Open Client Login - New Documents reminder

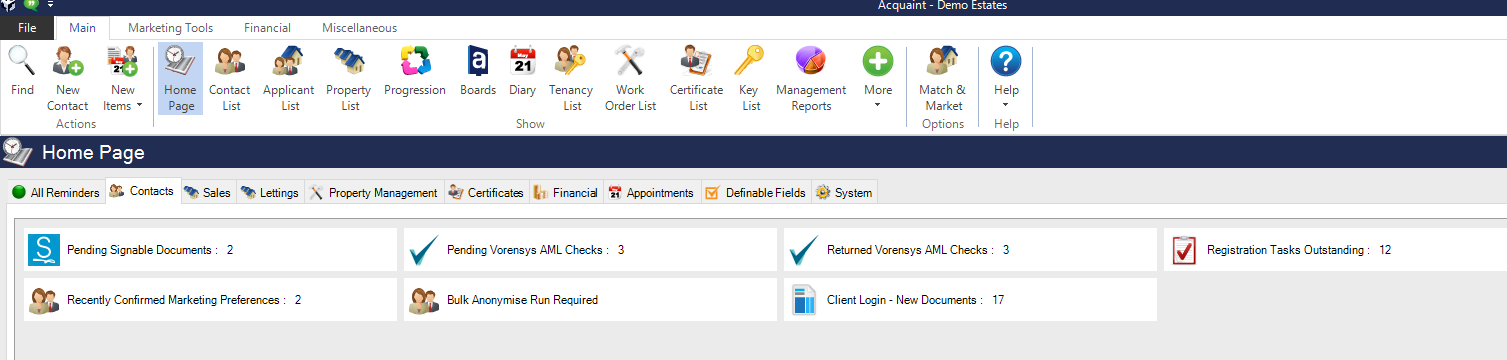(x=970, y=299)
